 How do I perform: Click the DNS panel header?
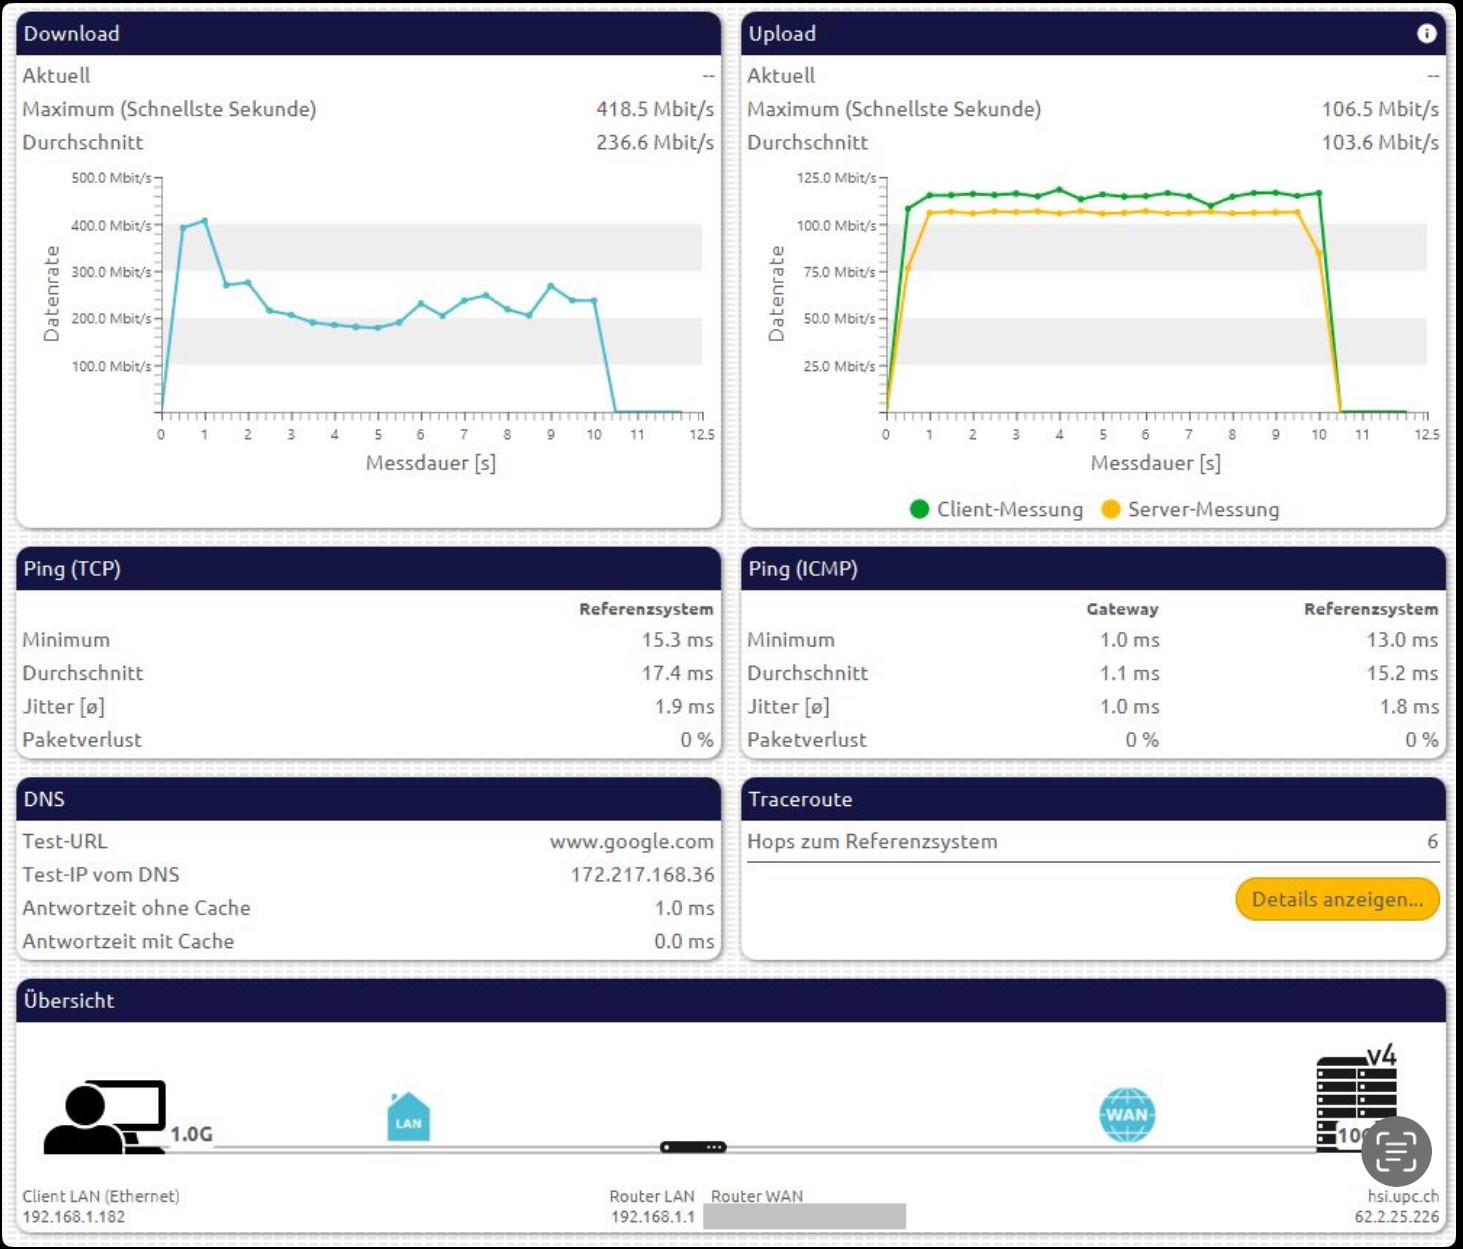click(x=368, y=799)
